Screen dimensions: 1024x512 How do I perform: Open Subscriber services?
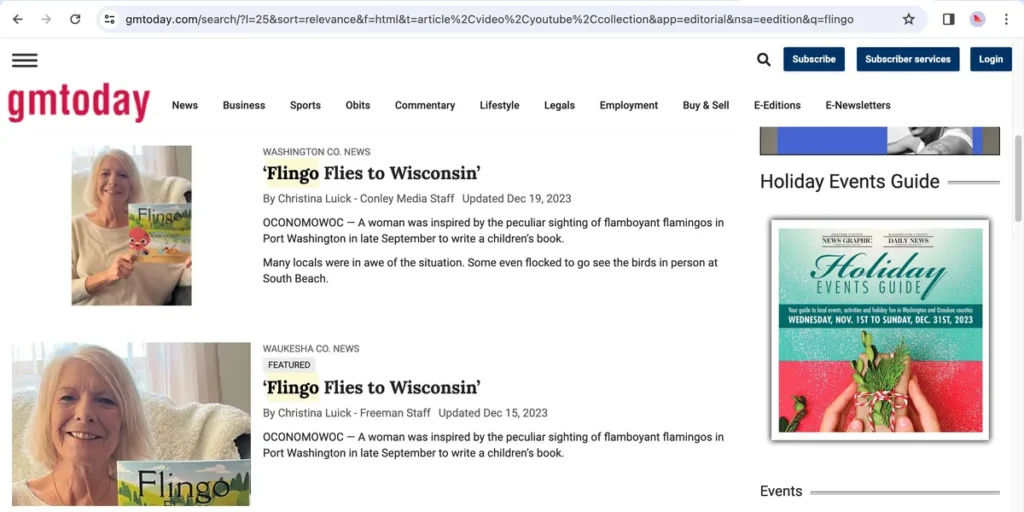[907, 59]
